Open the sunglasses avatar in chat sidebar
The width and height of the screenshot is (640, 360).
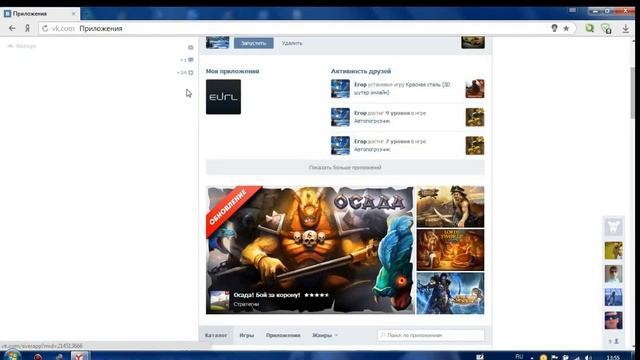coord(613,320)
